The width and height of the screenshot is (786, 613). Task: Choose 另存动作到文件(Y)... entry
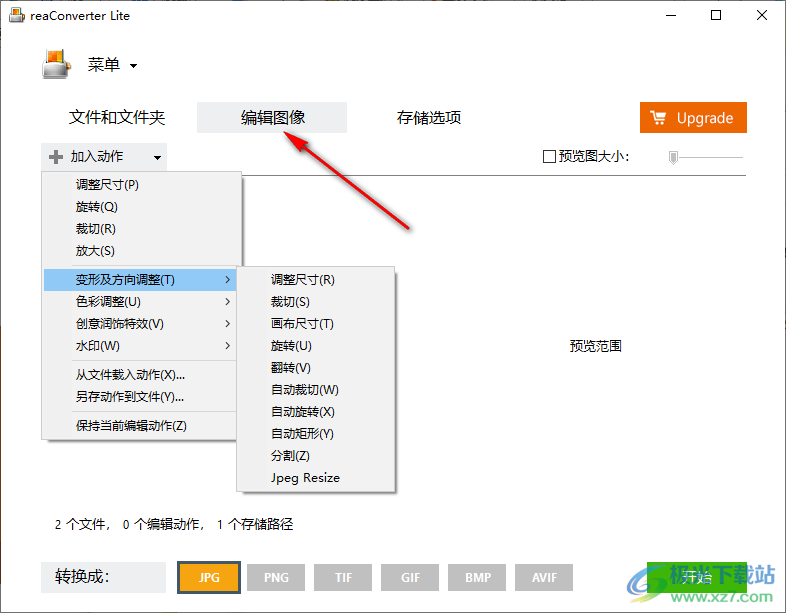point(139,397)
